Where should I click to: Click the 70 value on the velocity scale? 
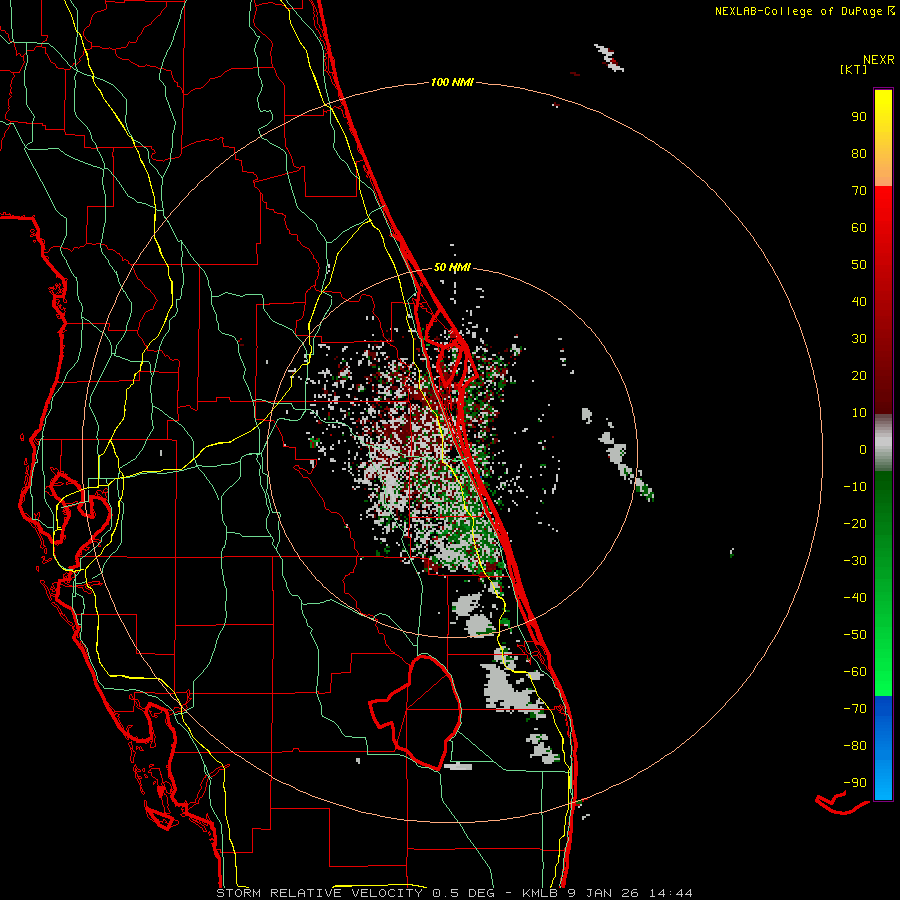859,191
